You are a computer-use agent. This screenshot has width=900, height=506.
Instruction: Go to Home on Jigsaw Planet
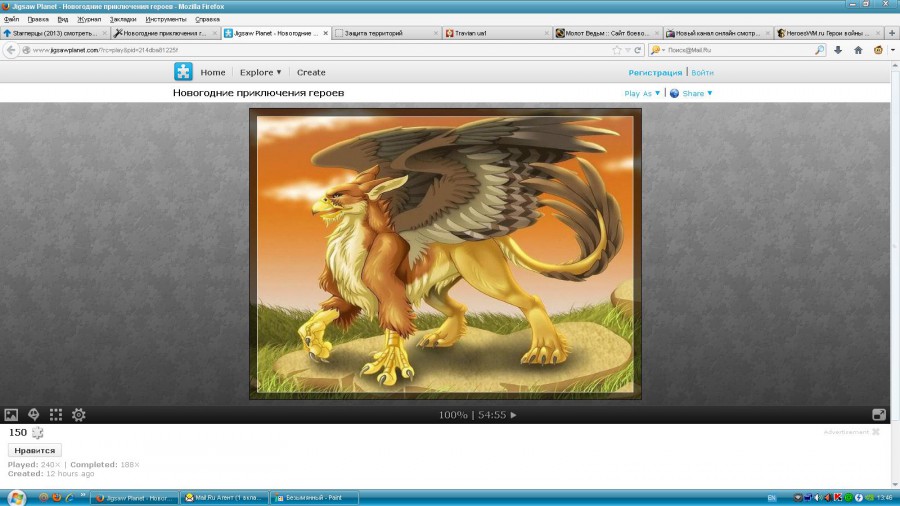point(213,72)
